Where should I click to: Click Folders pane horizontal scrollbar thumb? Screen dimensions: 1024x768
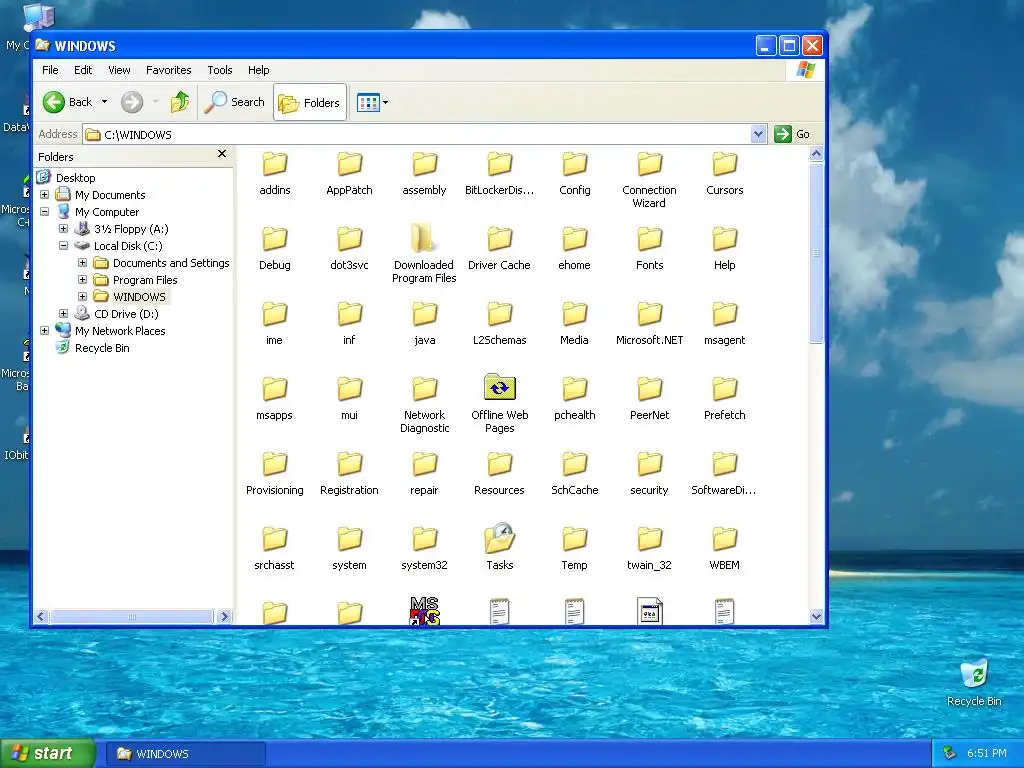tap(132, 616)
